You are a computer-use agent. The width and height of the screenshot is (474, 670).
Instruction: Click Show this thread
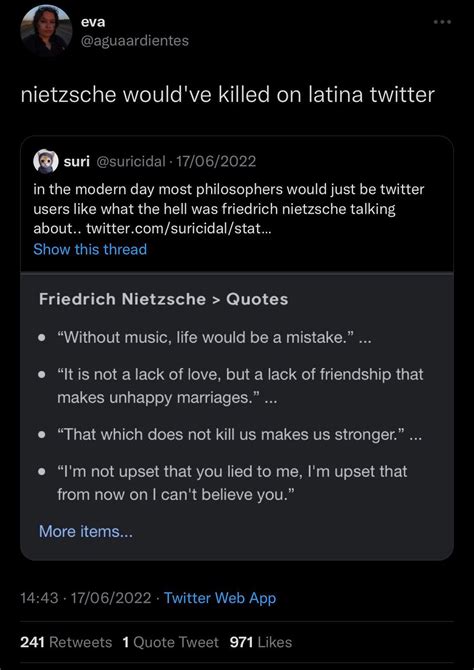coord(90,249)
